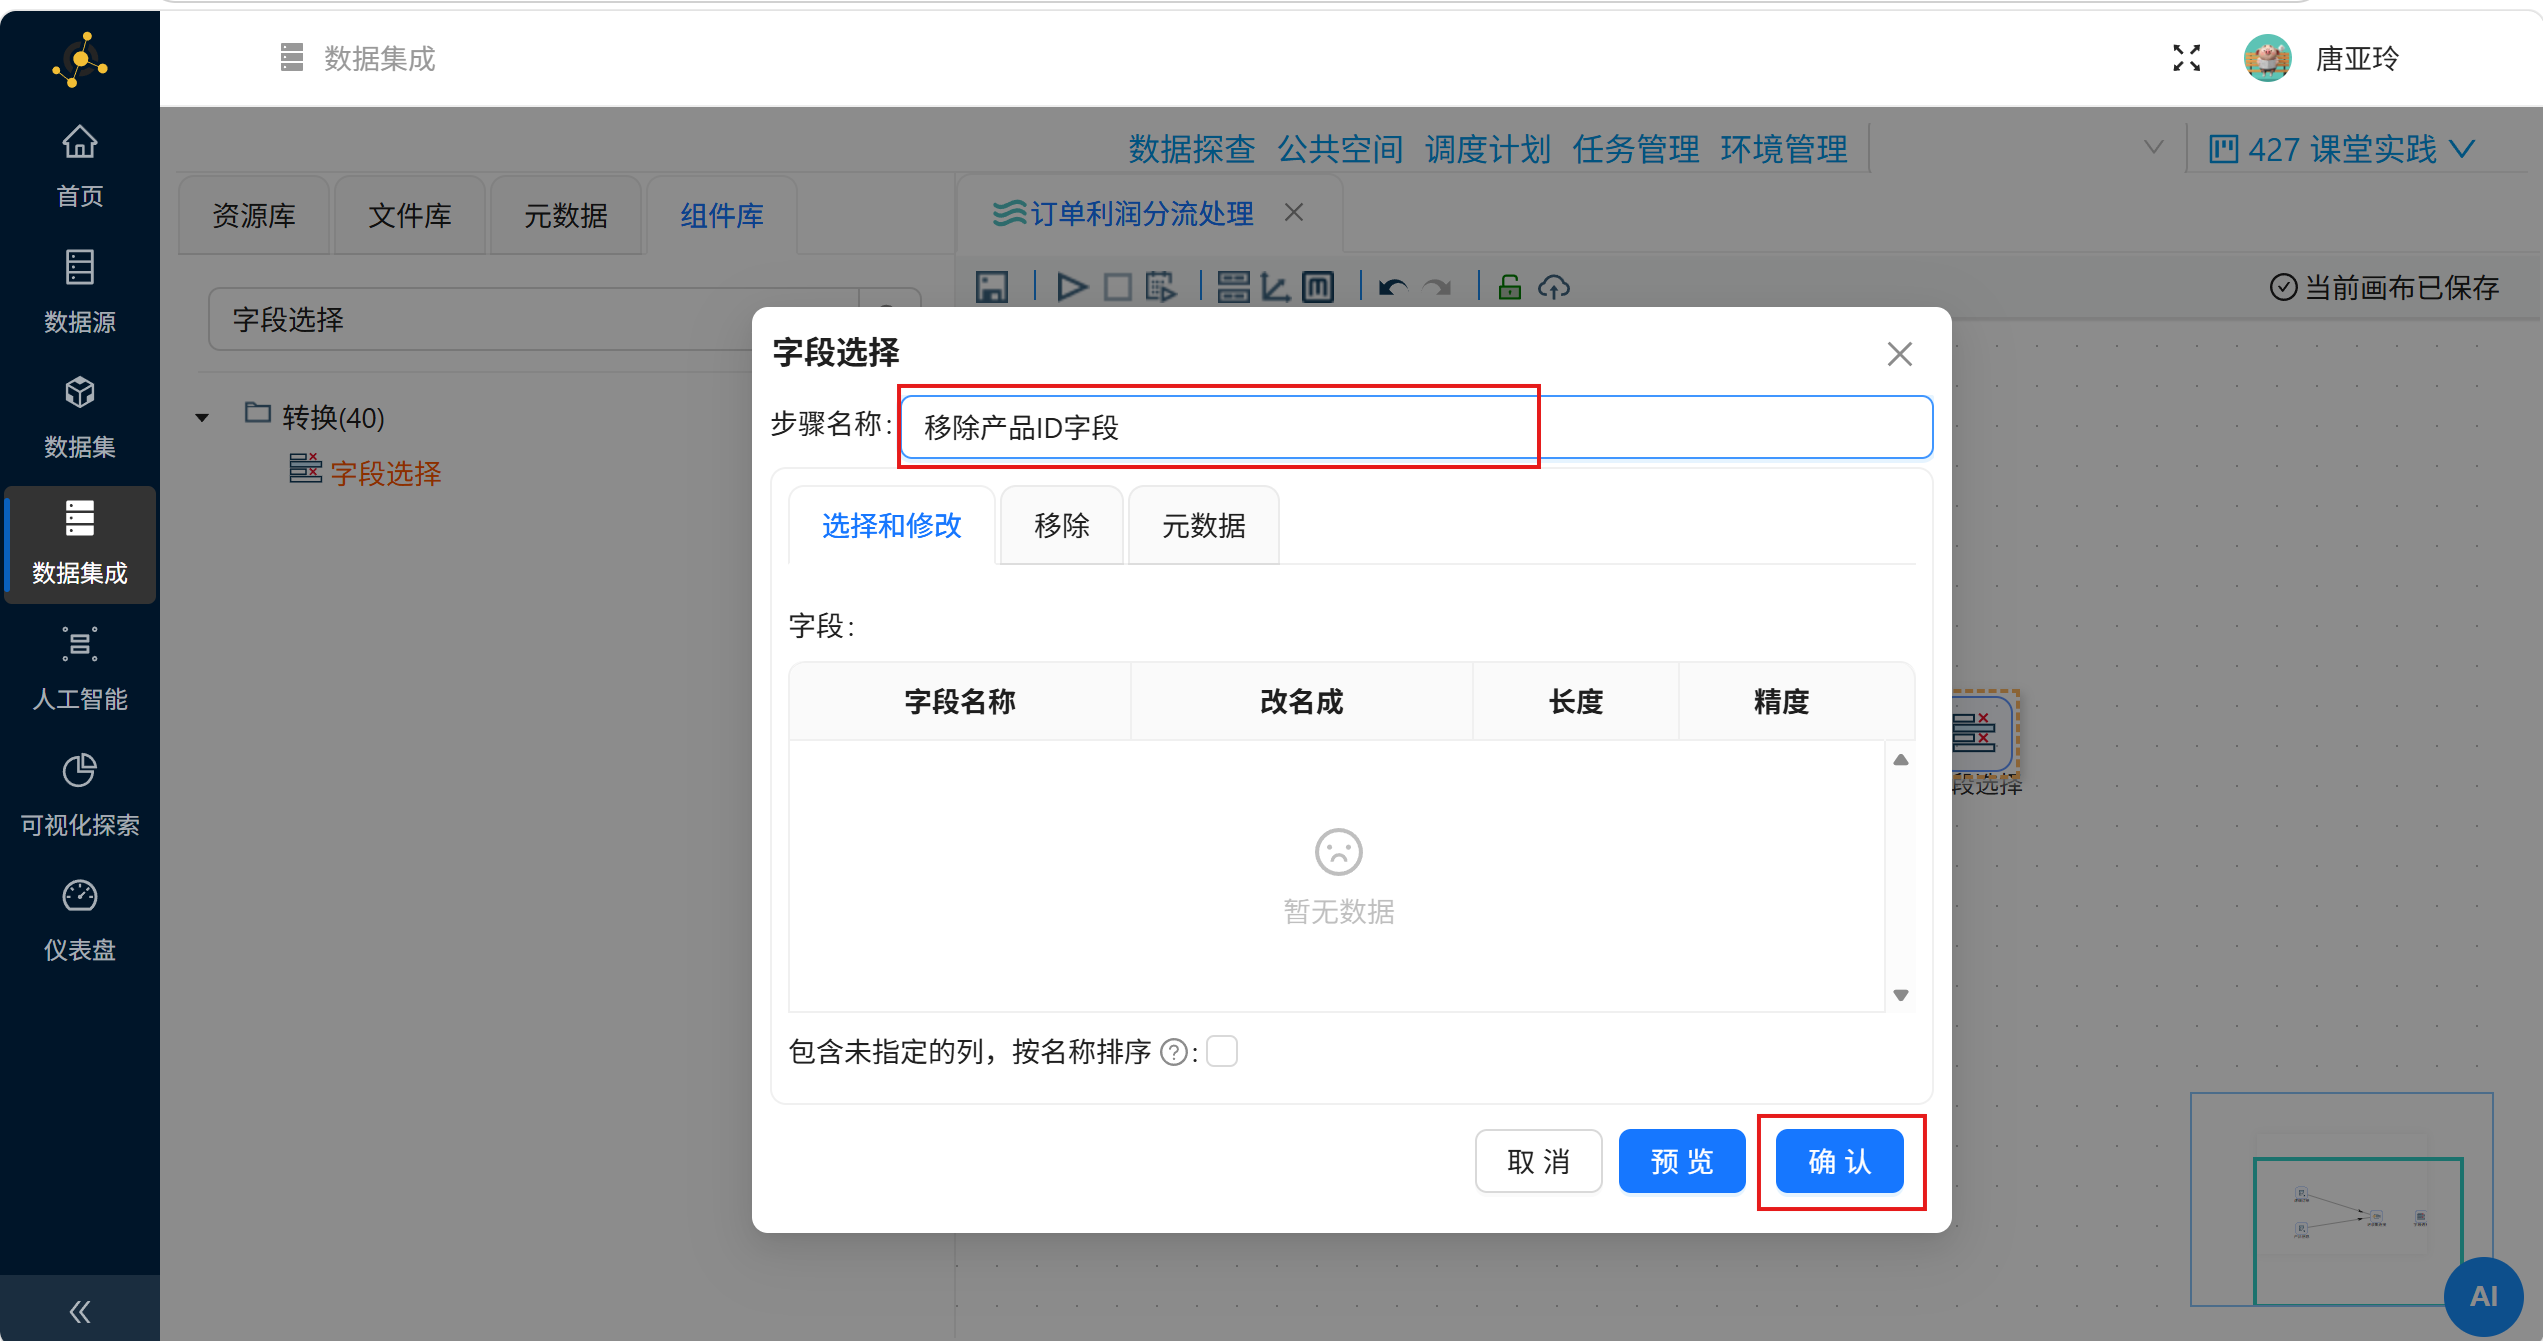Image resolution: width=2543 pixels, height=1341 pixels.
Task: Toggle fullscreen icon in top header
Action: [x=2186, y=59]
